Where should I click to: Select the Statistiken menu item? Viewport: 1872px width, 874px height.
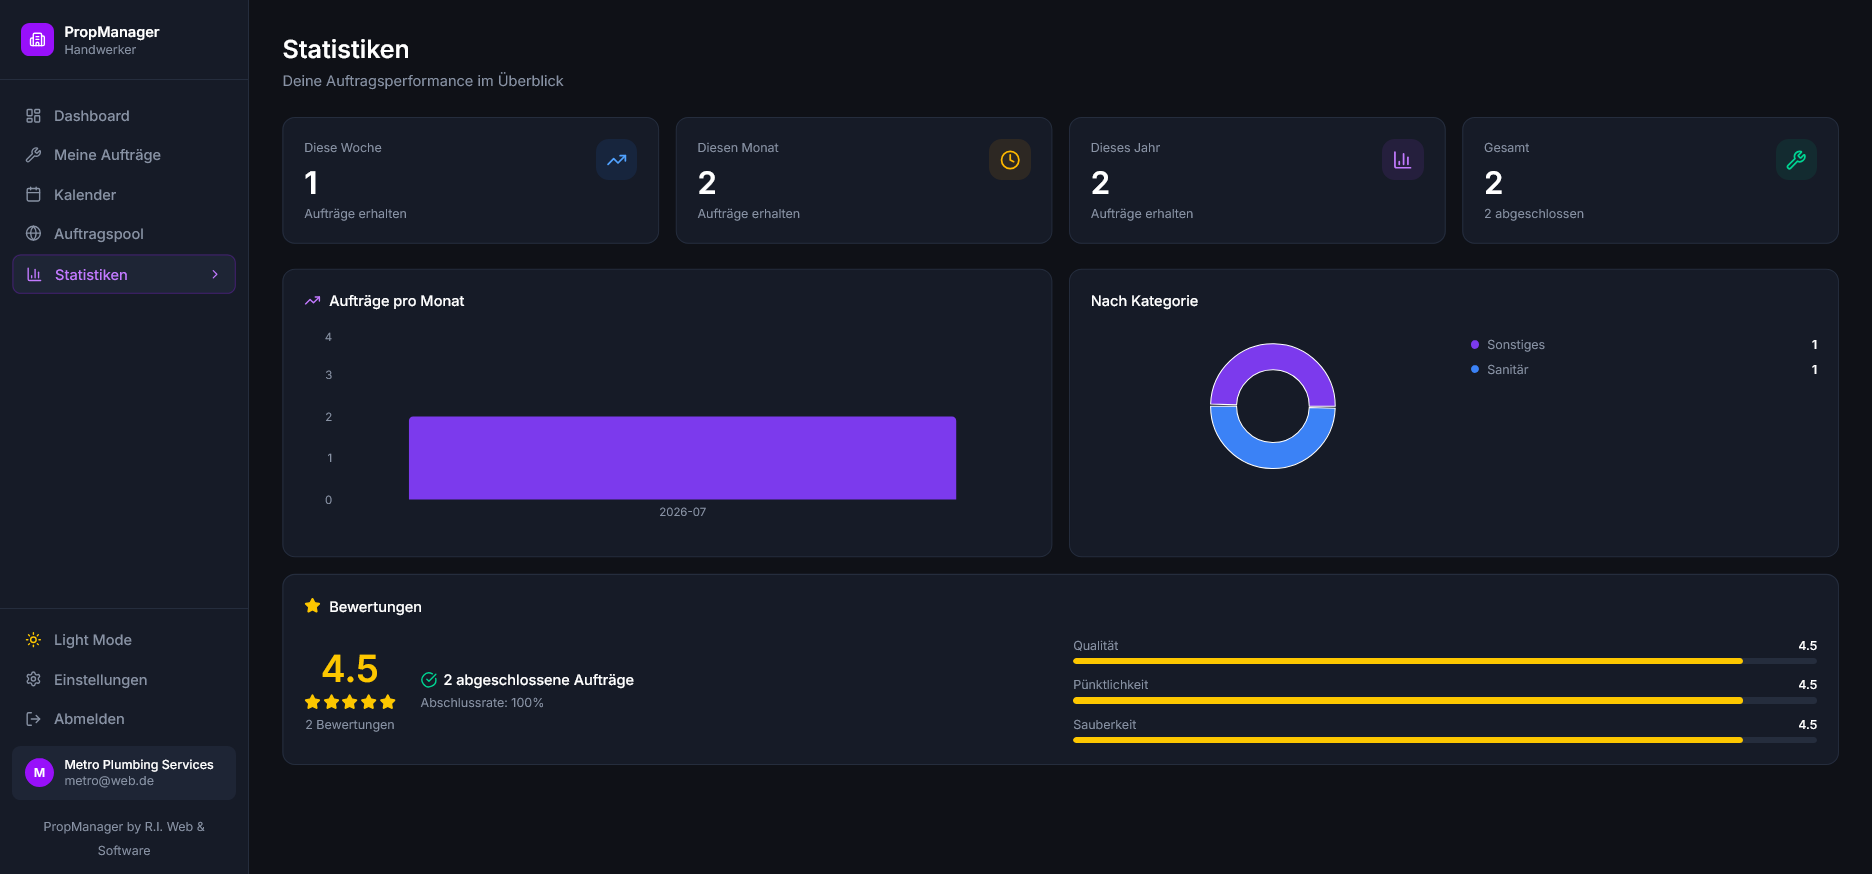pos(124,274)
